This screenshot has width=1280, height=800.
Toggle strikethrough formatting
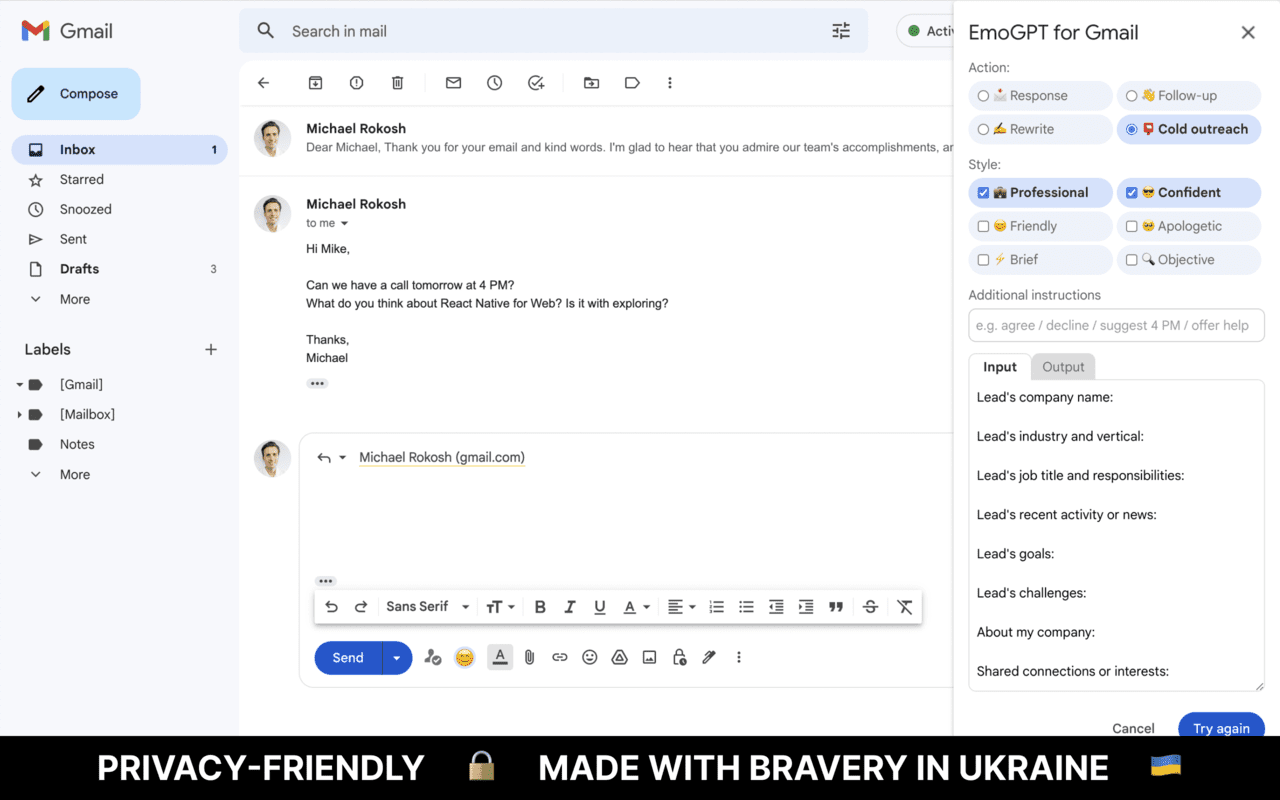pyautogui.click(x=870, y=607)
